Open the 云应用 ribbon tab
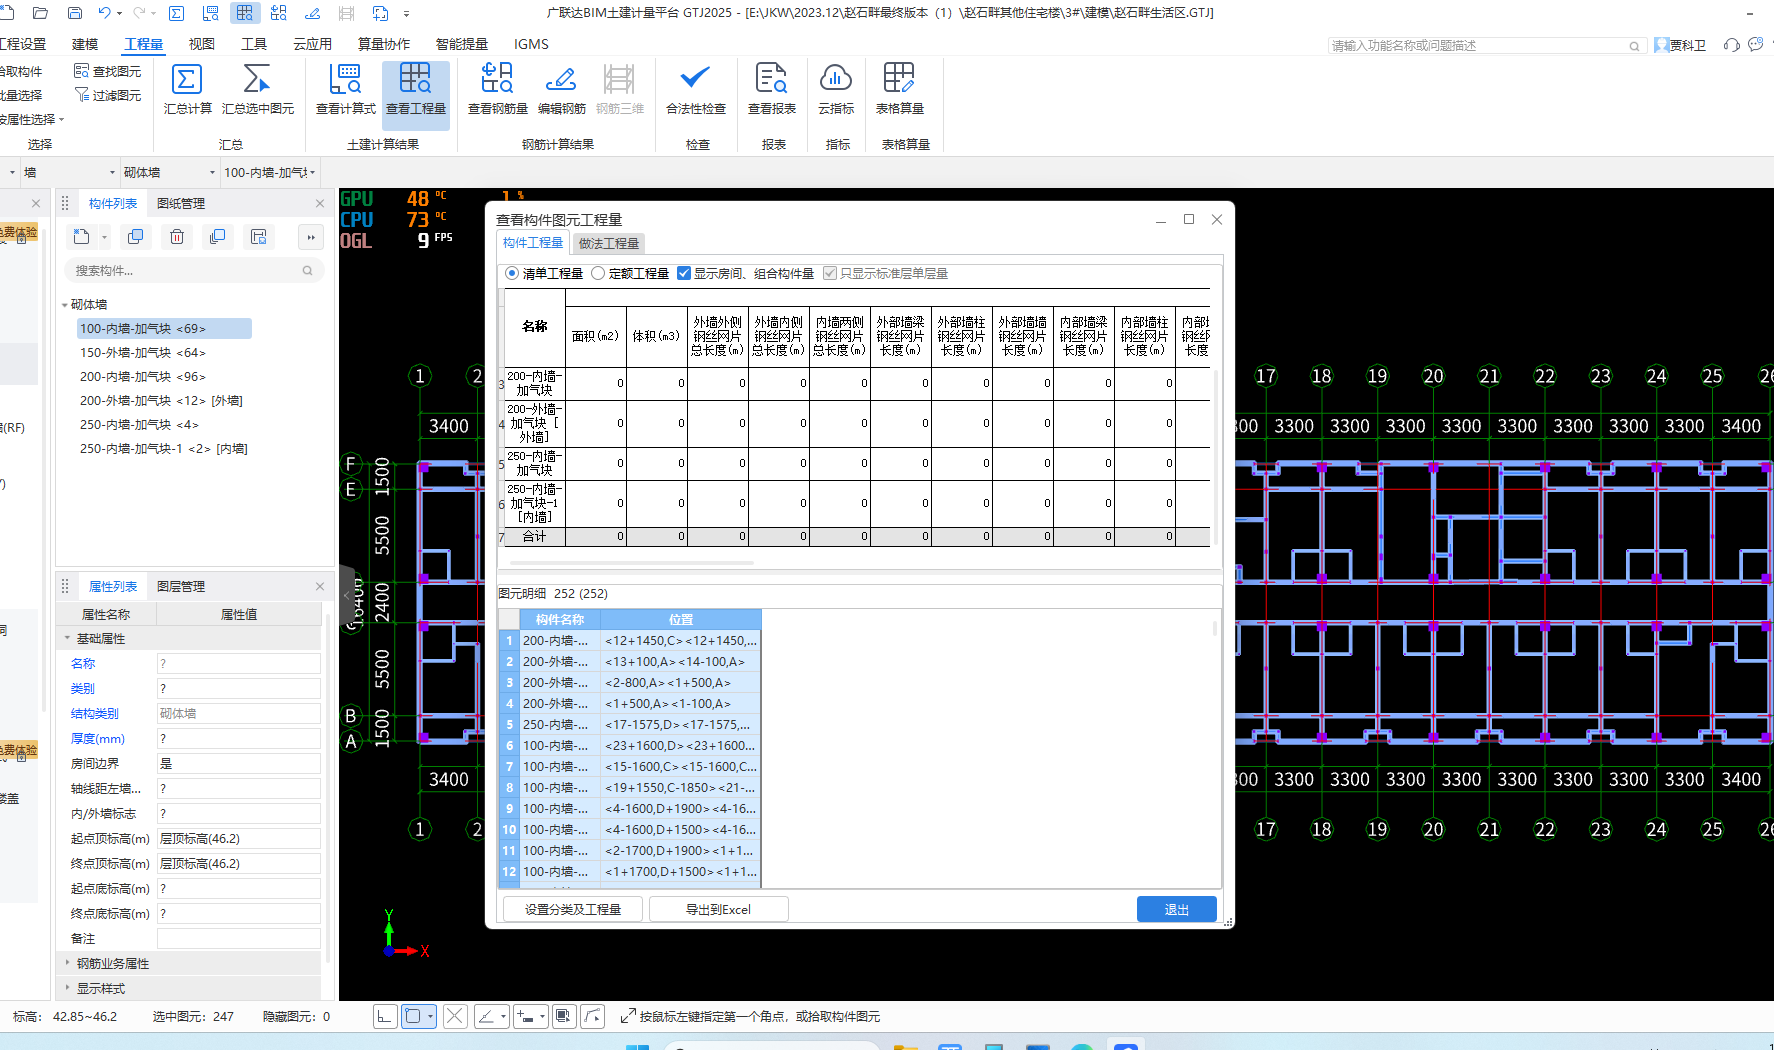 [312, 44]
